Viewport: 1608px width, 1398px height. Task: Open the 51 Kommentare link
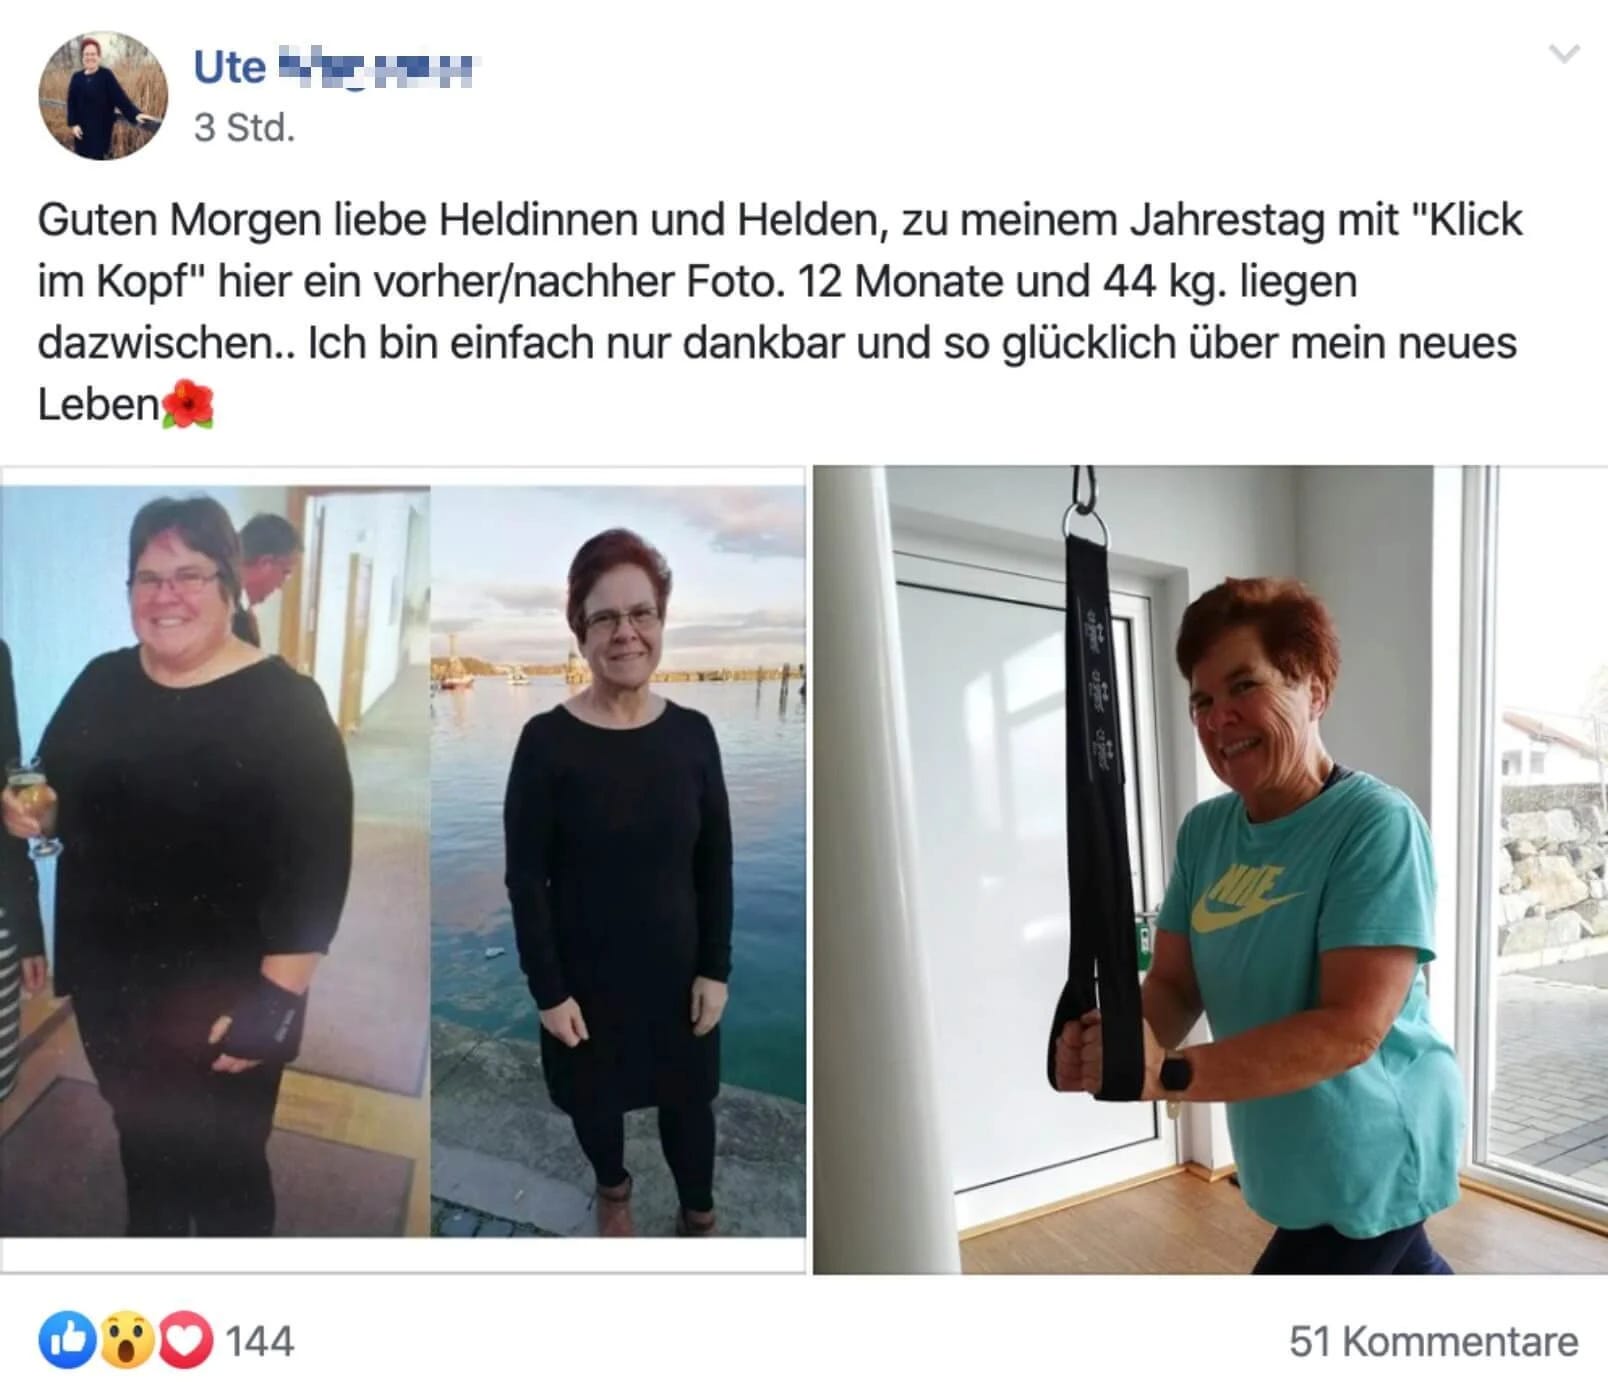pyautogui.click(x=1433, y=1341)
